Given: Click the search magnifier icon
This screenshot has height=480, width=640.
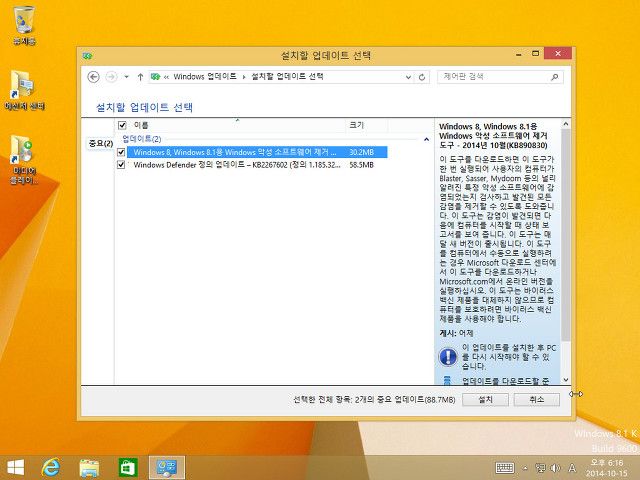Looking at the screenshot, I should point(554,77).
